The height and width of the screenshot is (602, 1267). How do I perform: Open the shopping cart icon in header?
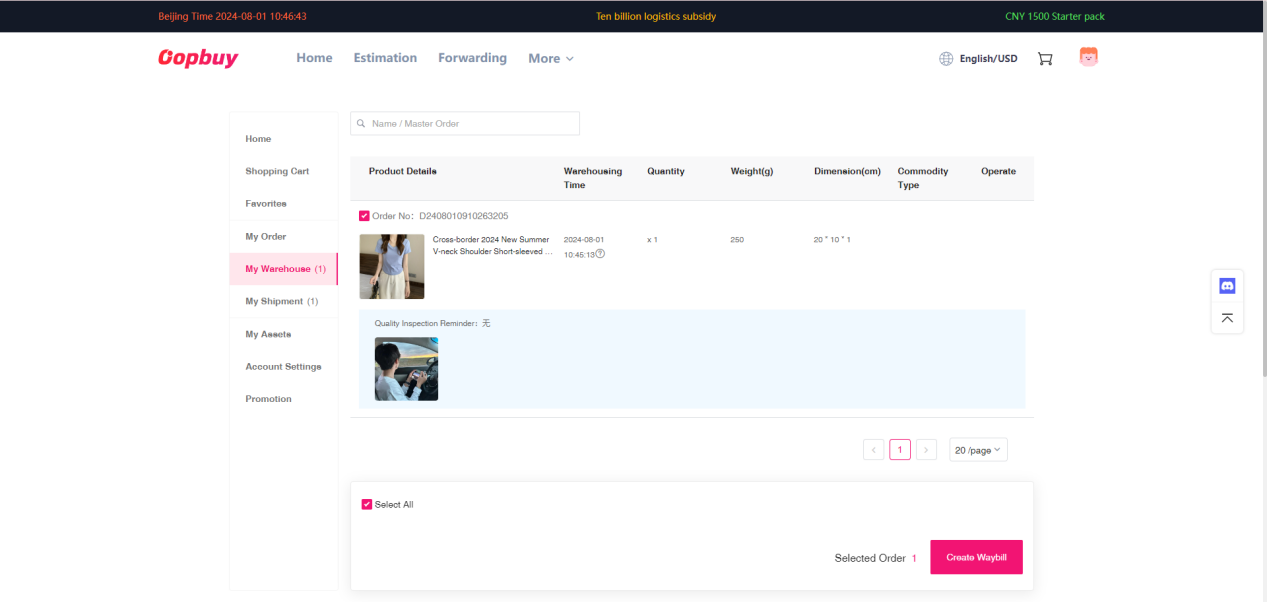pos(1045,59)
